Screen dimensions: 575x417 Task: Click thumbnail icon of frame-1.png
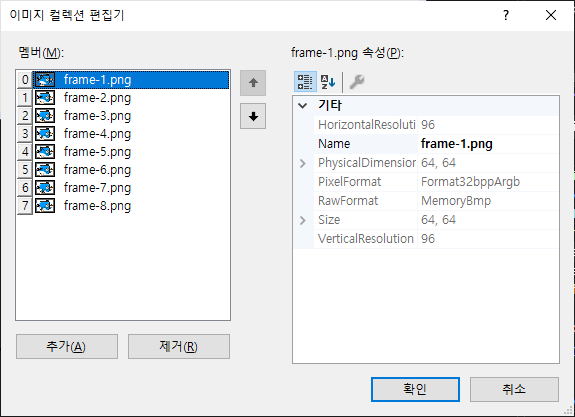[45, 80]
